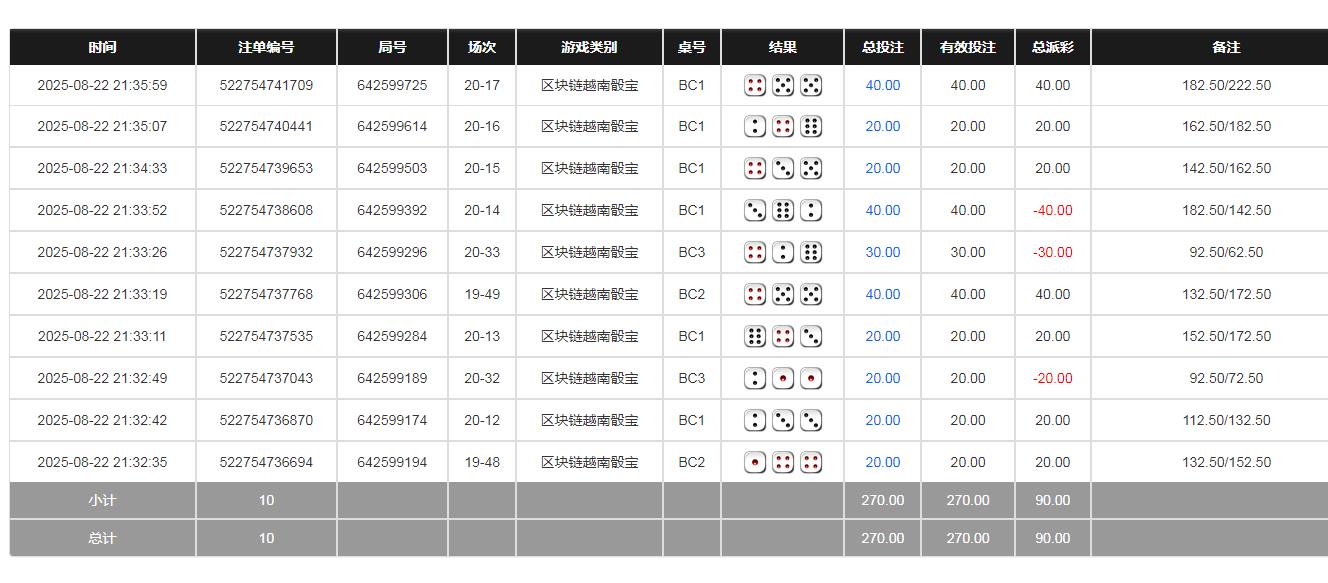Click the red-pip dice icon in row 20-32
This screenshot has width=1328, height=583.
coord(783,378)
